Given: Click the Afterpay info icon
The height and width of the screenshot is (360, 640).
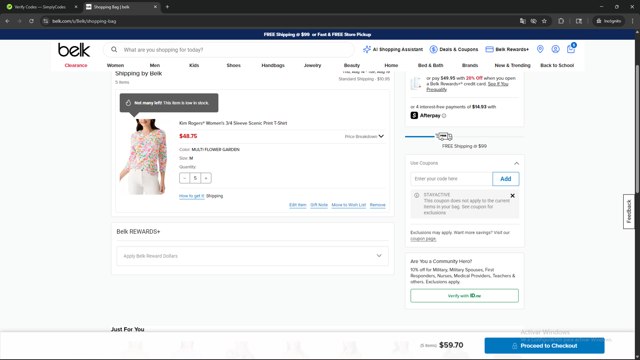Looking at the screenshot, I should pyautogui.click(x=444, y=116).
